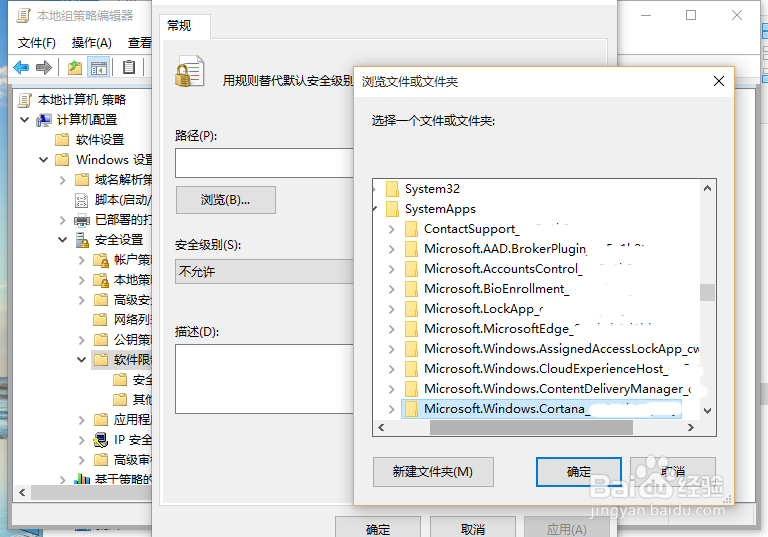Click 取消 in the rule properties dialog
Viewport: 768px width, 537px height.
point(473,528)
